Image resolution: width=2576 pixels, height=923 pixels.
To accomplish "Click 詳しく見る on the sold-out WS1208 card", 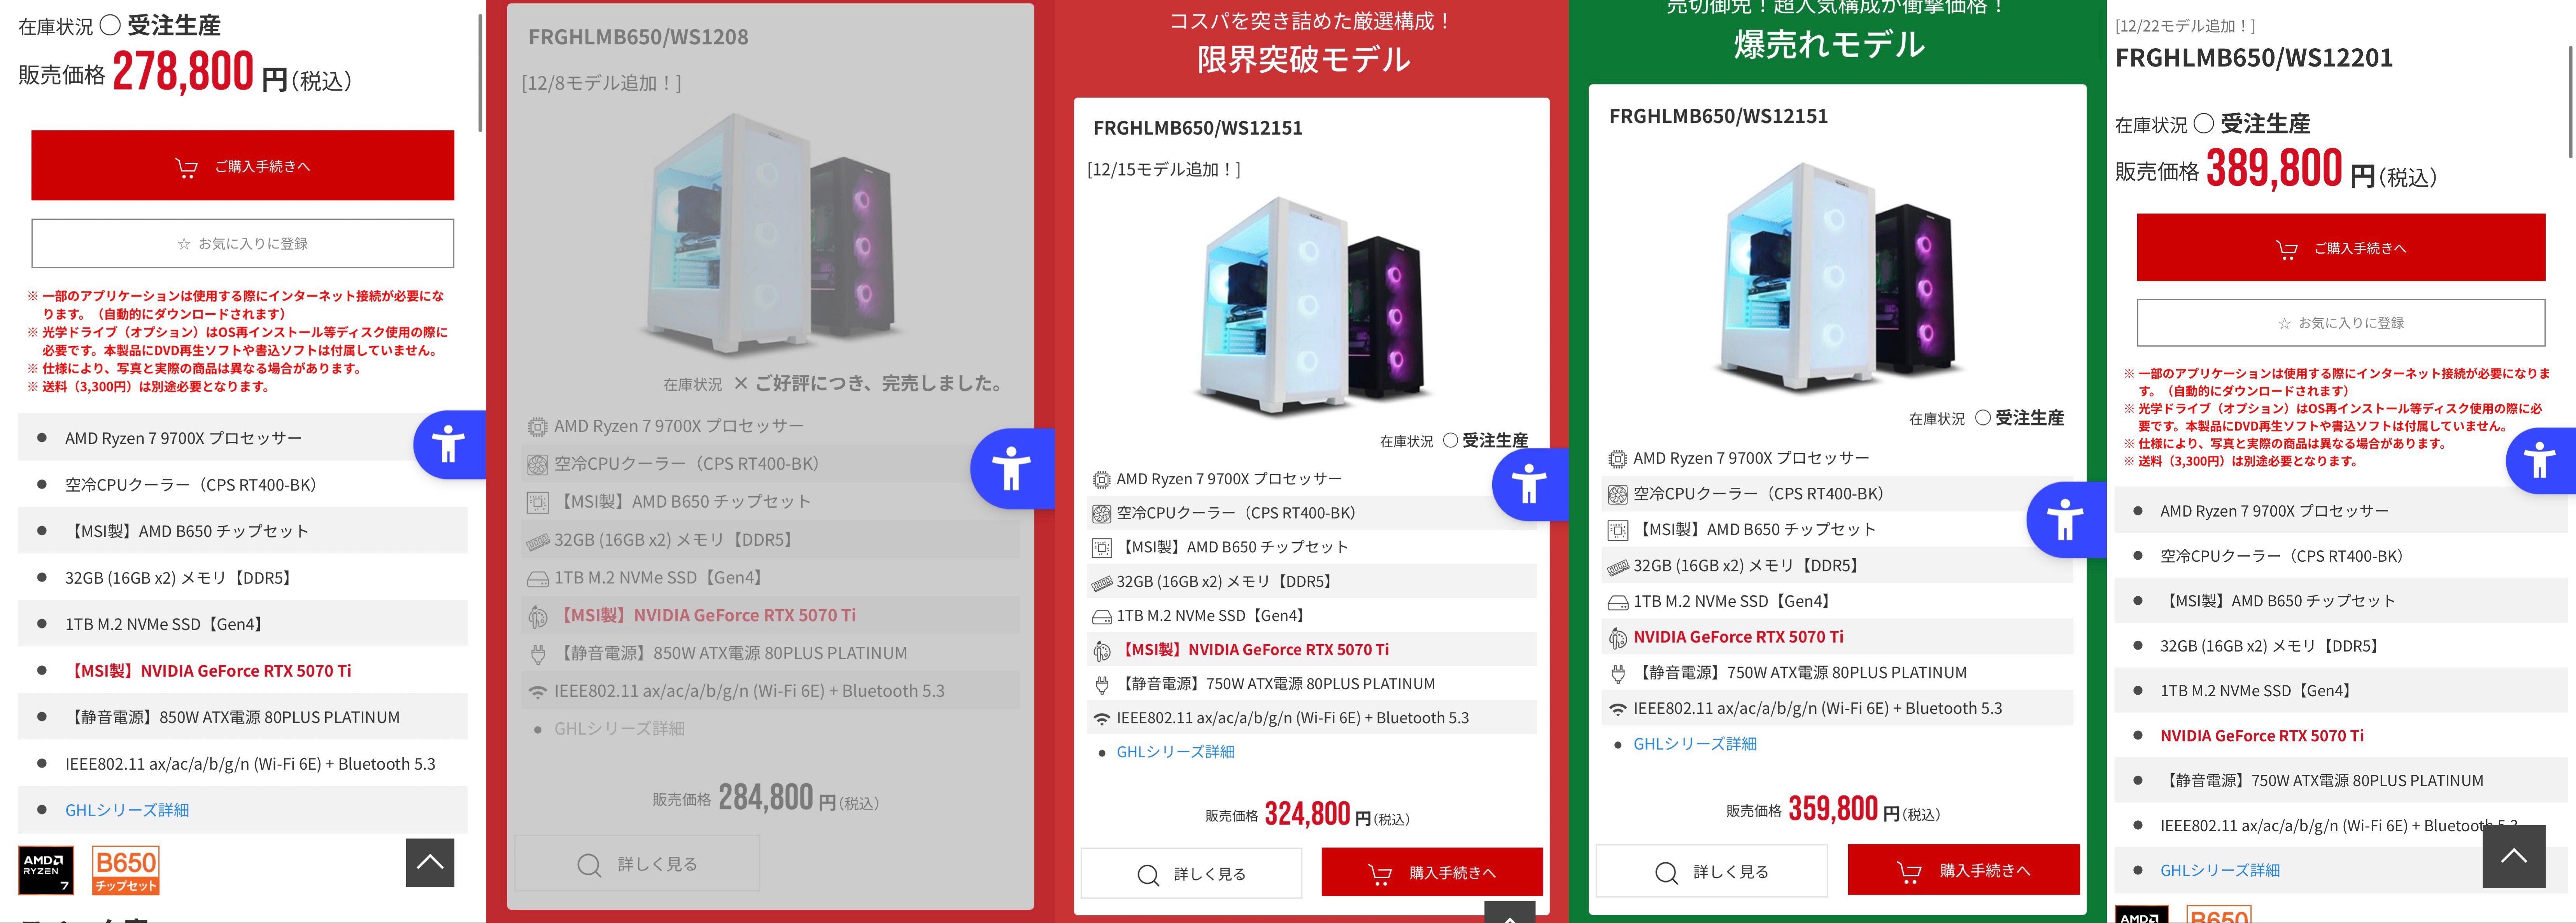I will (637, 864).
